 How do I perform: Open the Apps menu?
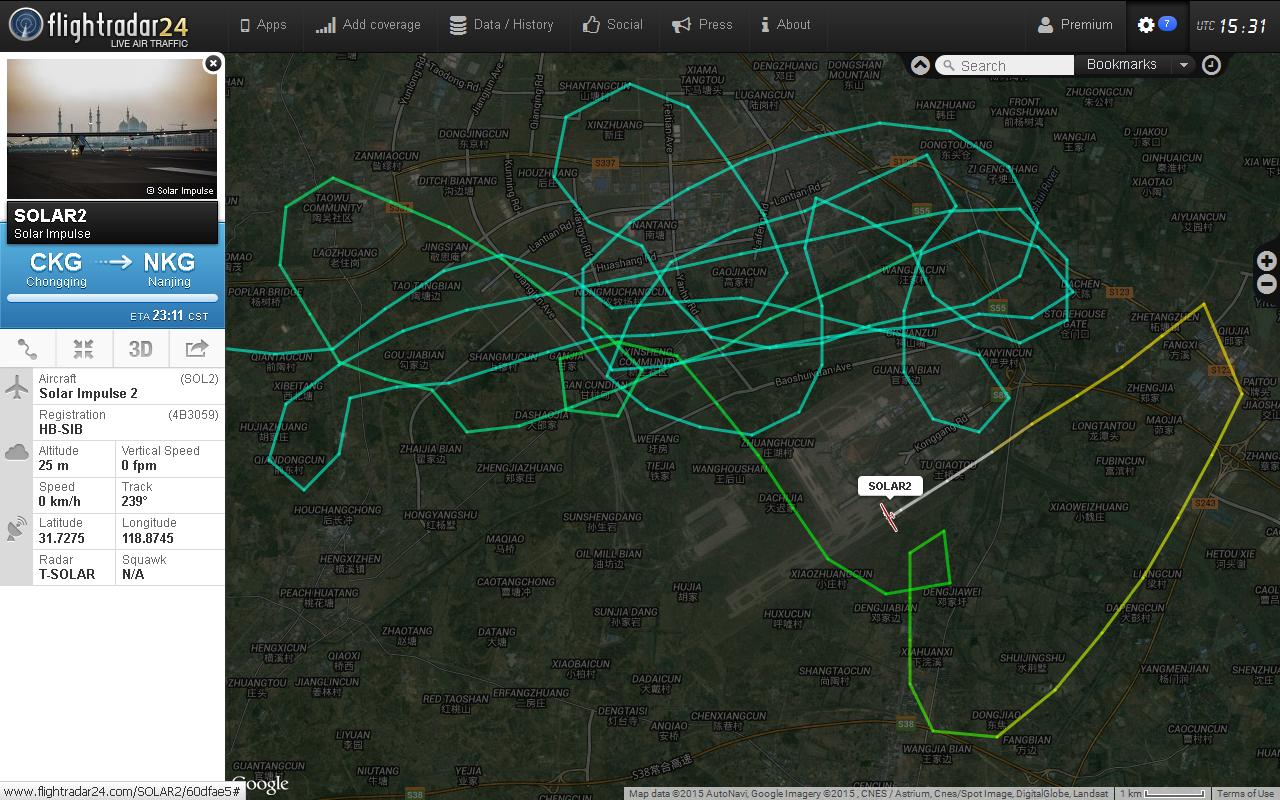tap(263, 25)
